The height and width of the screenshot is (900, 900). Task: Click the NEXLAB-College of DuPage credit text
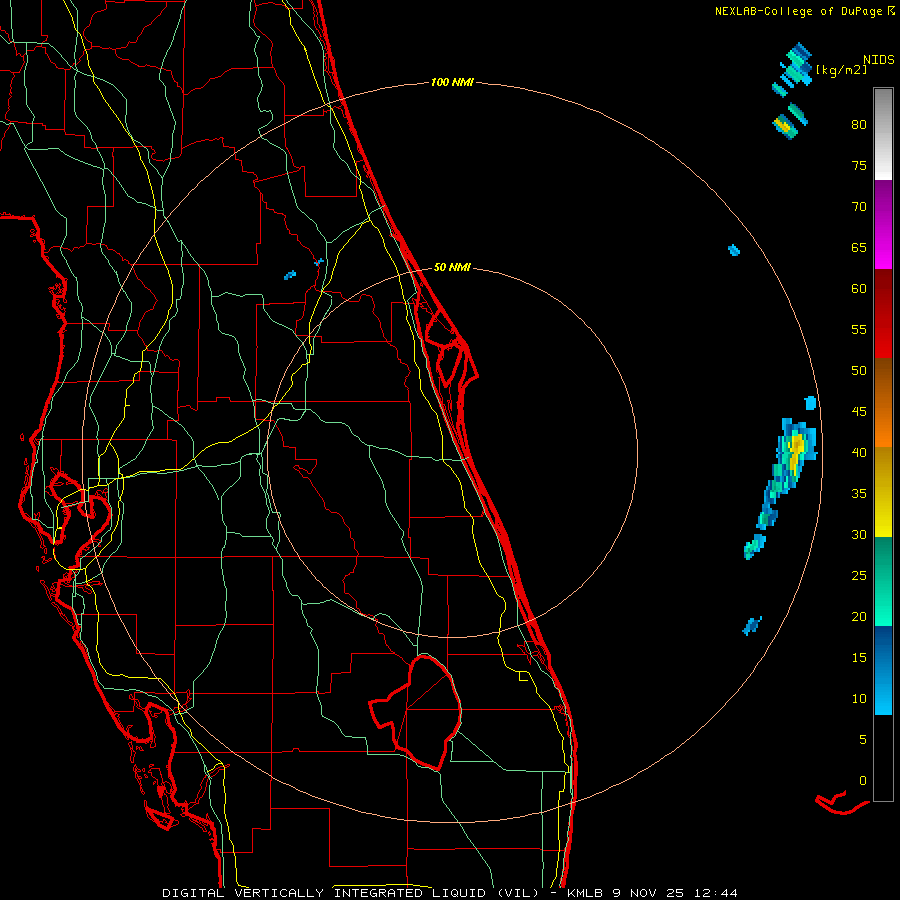pyautogui.click(x=798, y=11)
